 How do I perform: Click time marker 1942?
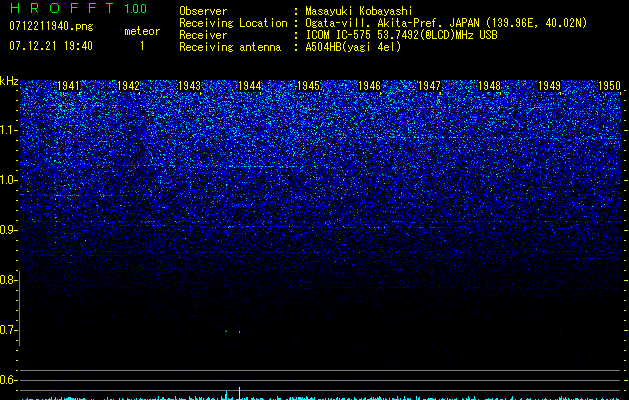(x=128, y=86)
